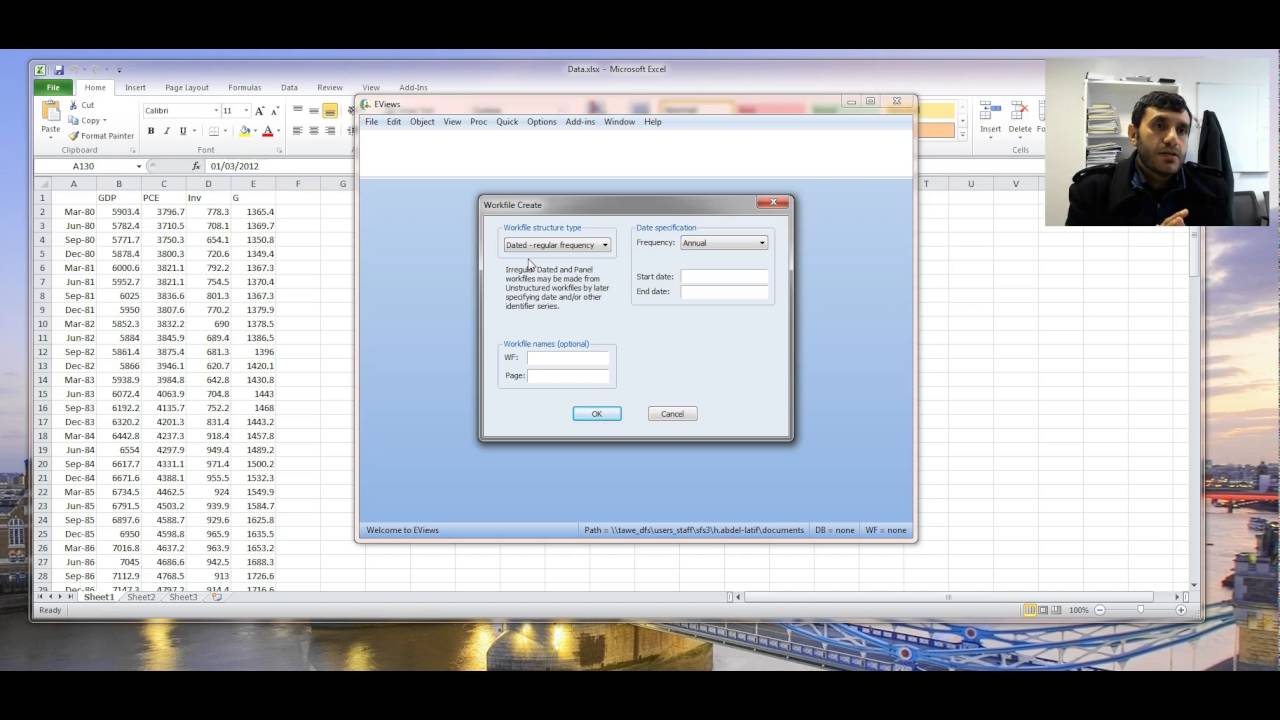Click the Start date input field
This screenshot has height=720, width=1280.
tap(724, 276)
